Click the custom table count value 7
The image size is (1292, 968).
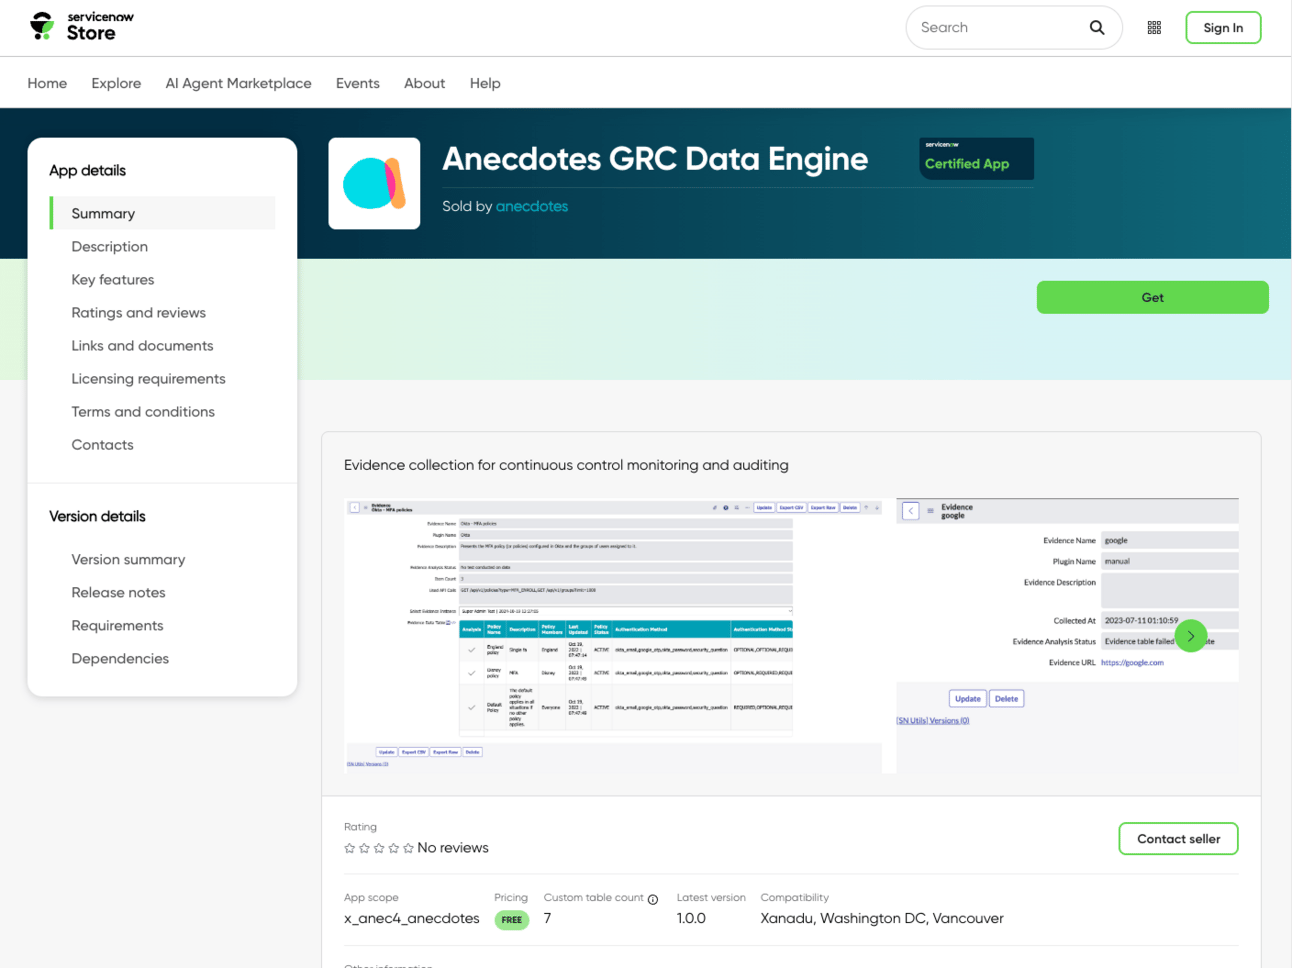tap(547, 918)
